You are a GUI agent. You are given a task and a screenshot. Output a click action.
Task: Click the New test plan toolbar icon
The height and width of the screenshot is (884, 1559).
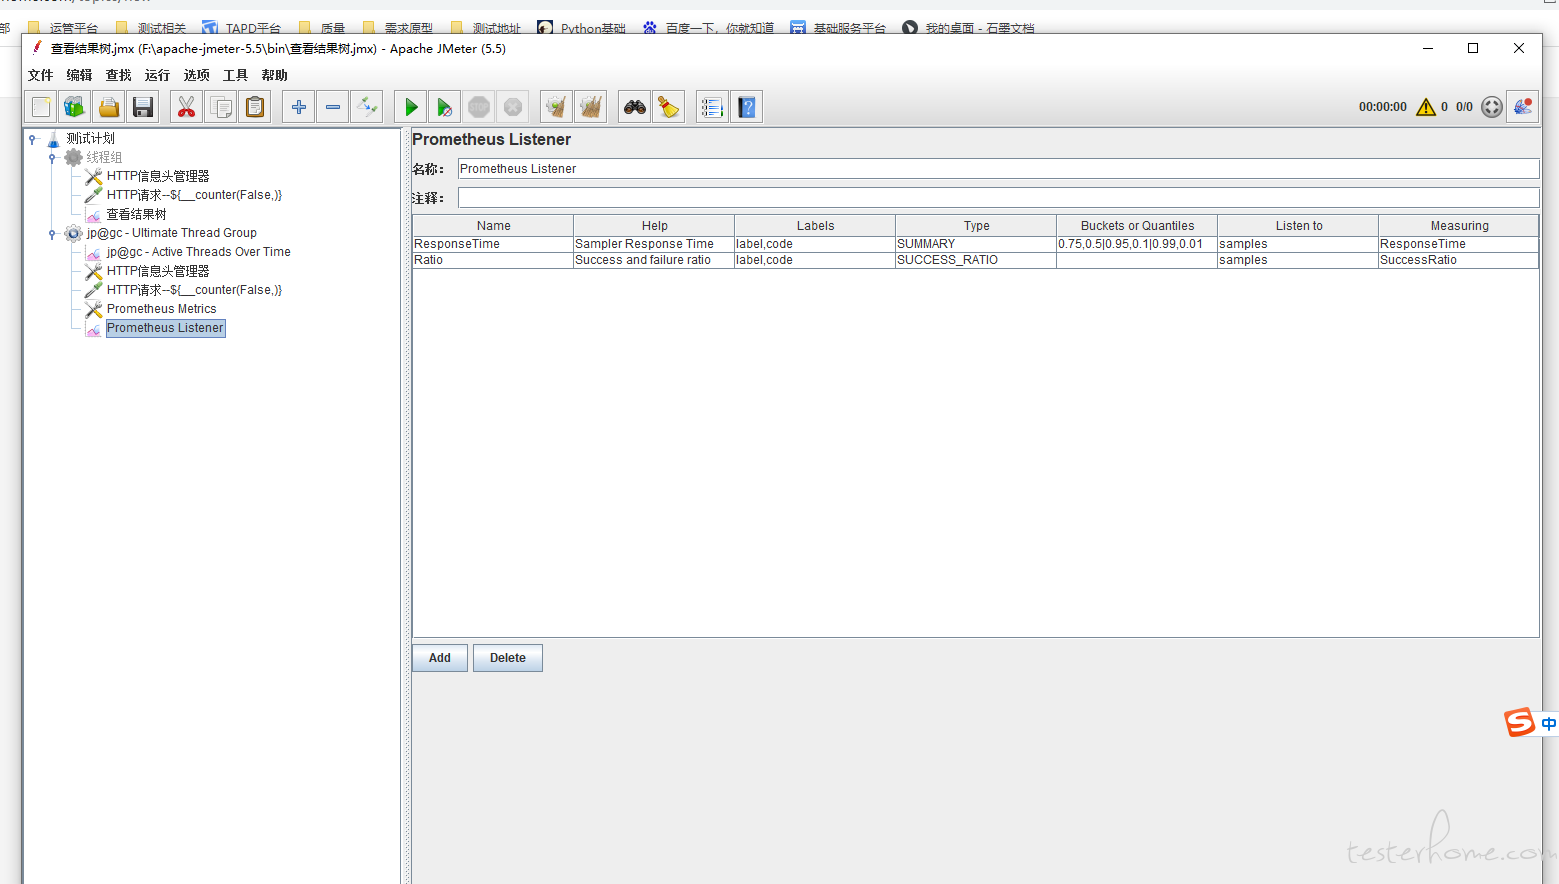tap(41, 107)
